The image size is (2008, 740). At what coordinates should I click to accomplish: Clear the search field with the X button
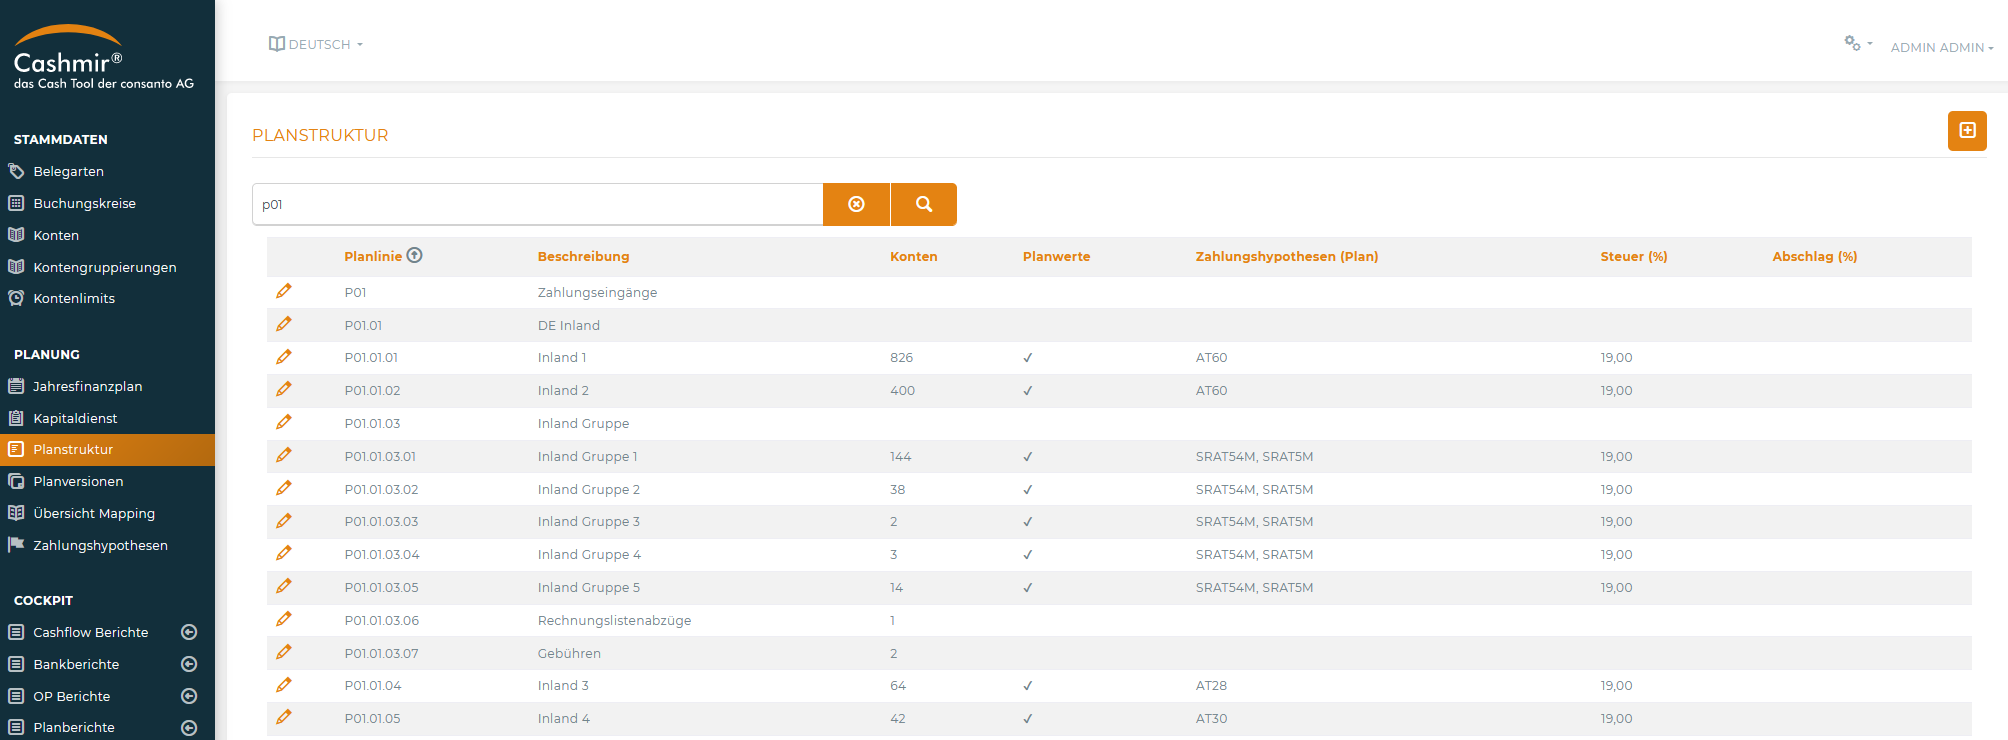click(856, 204)
